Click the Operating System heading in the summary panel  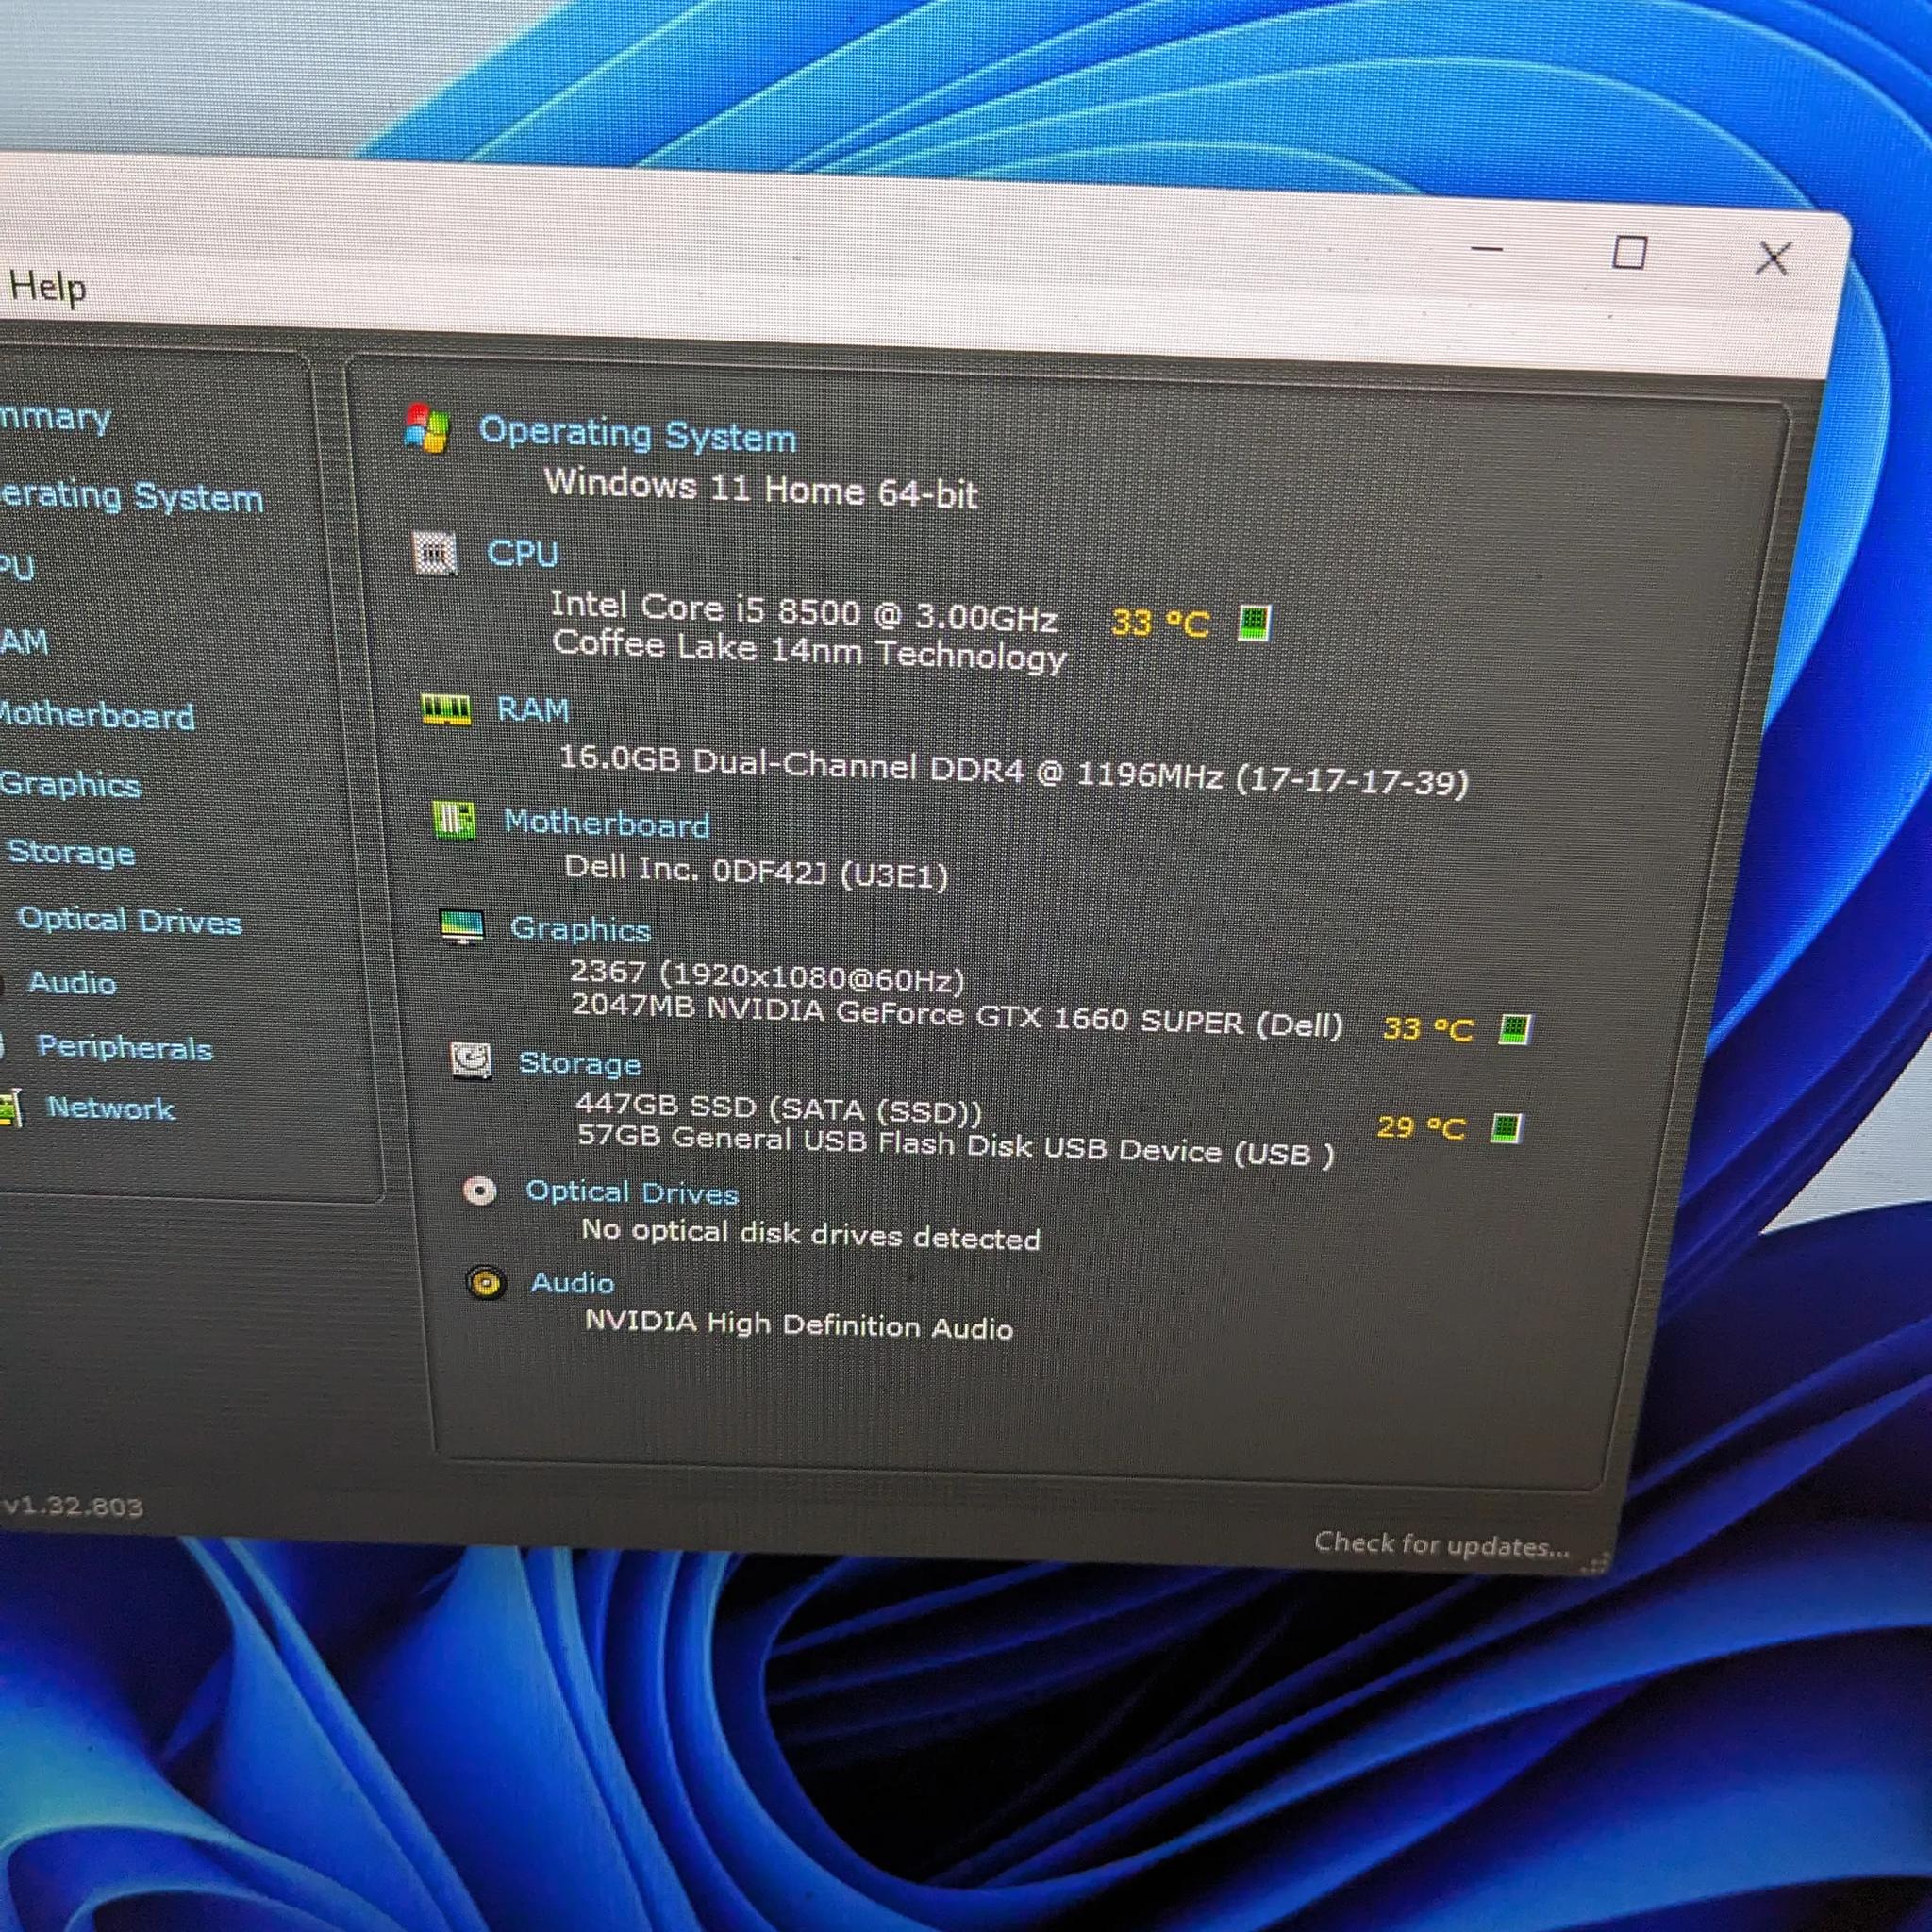(638, 435)
